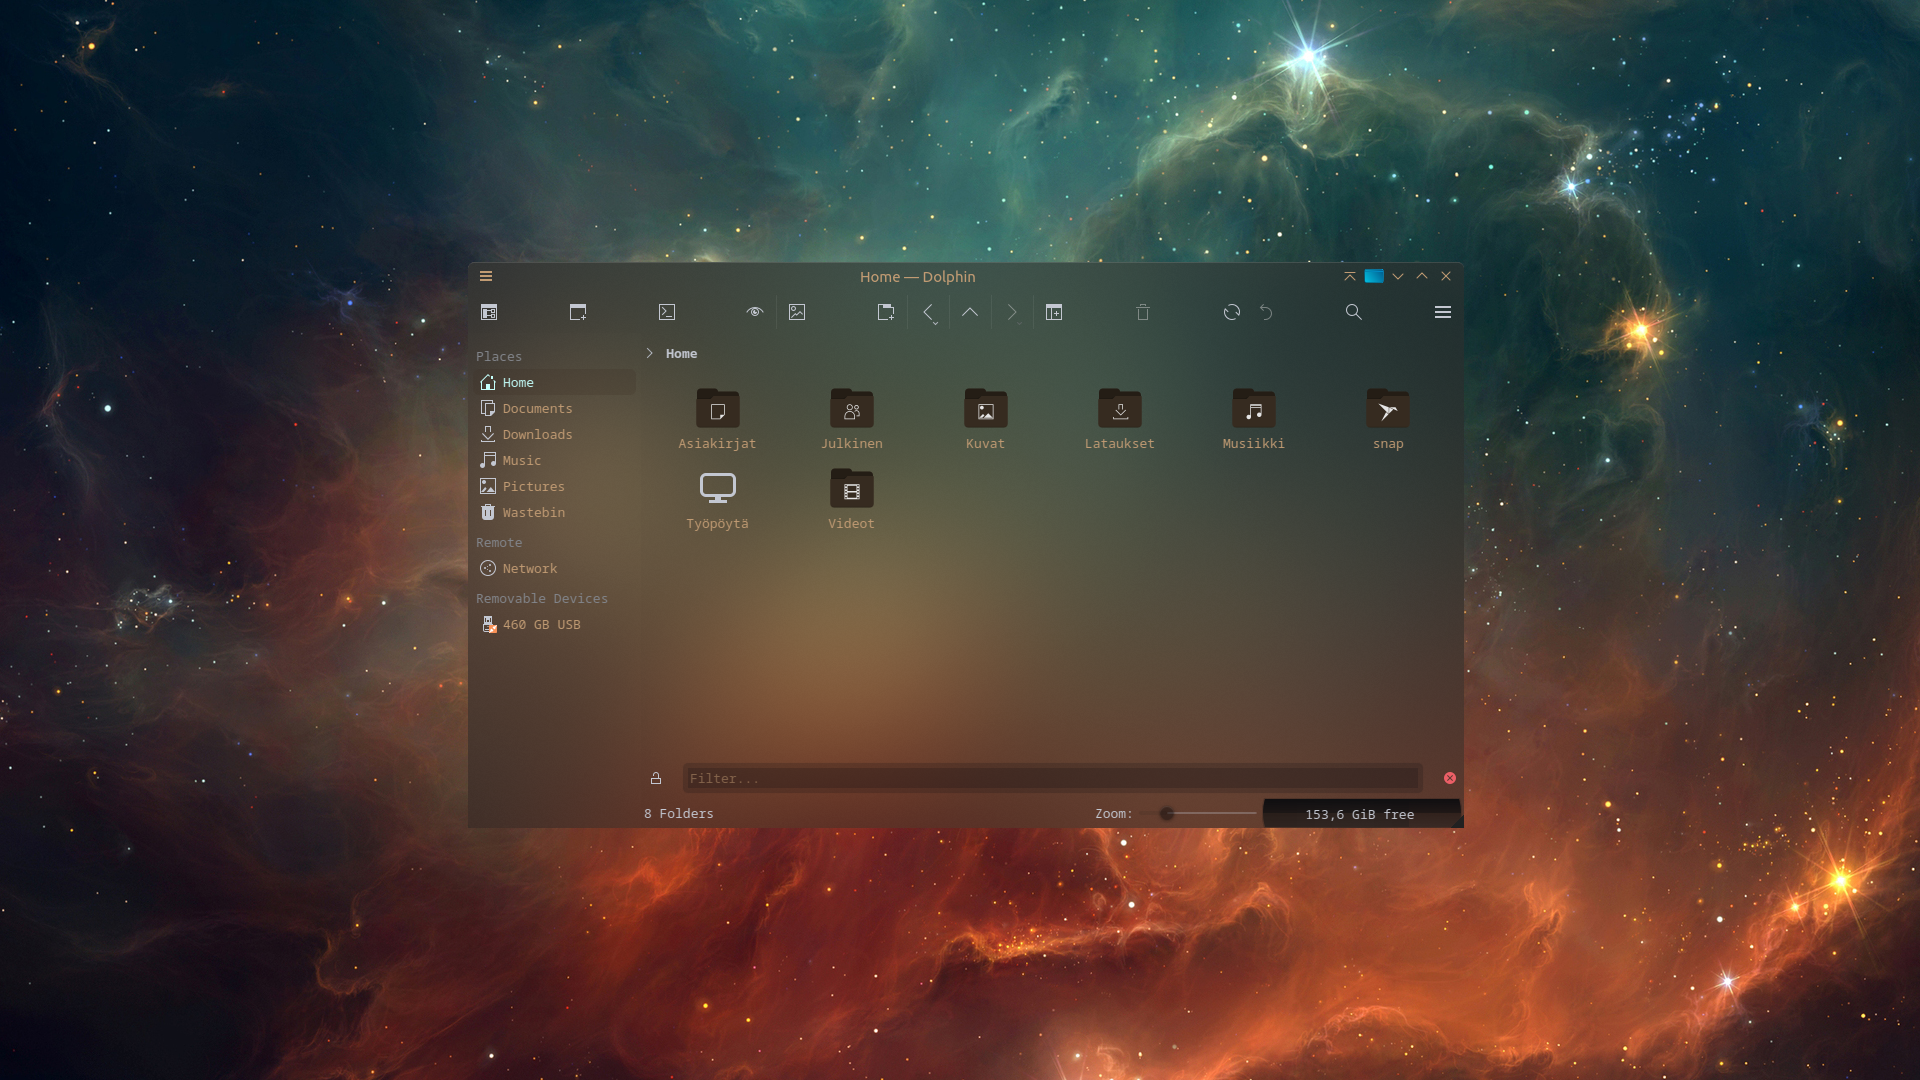
Task: Open the window menu in the title bar
Action: click(x=486, y=277)
